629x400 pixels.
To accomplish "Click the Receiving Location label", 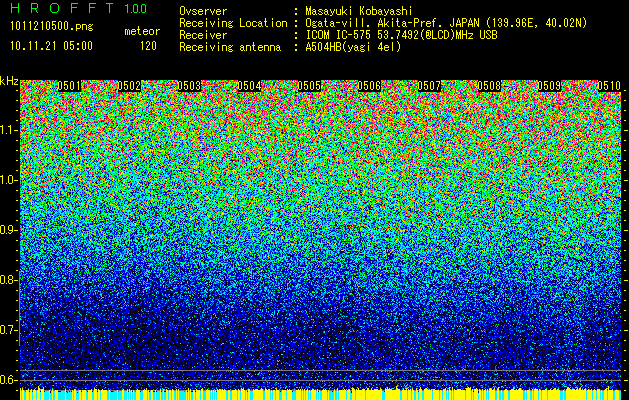I will click(x=233, y=23).
